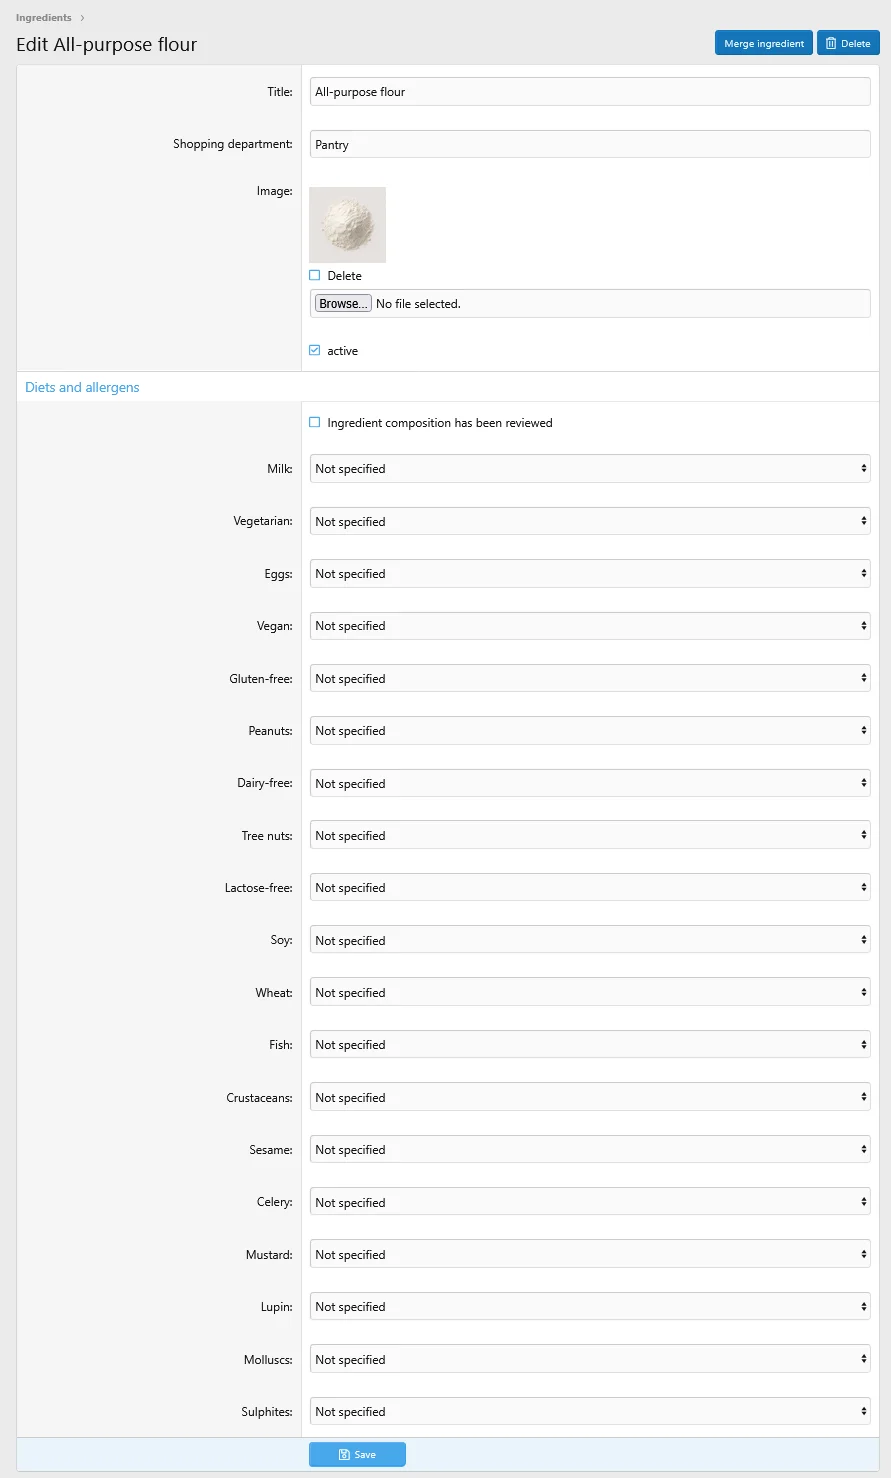Tick the image Delete checkbox
Image resolution: width=891 pixels, height=1478 pixels.
tap(315, 275)
